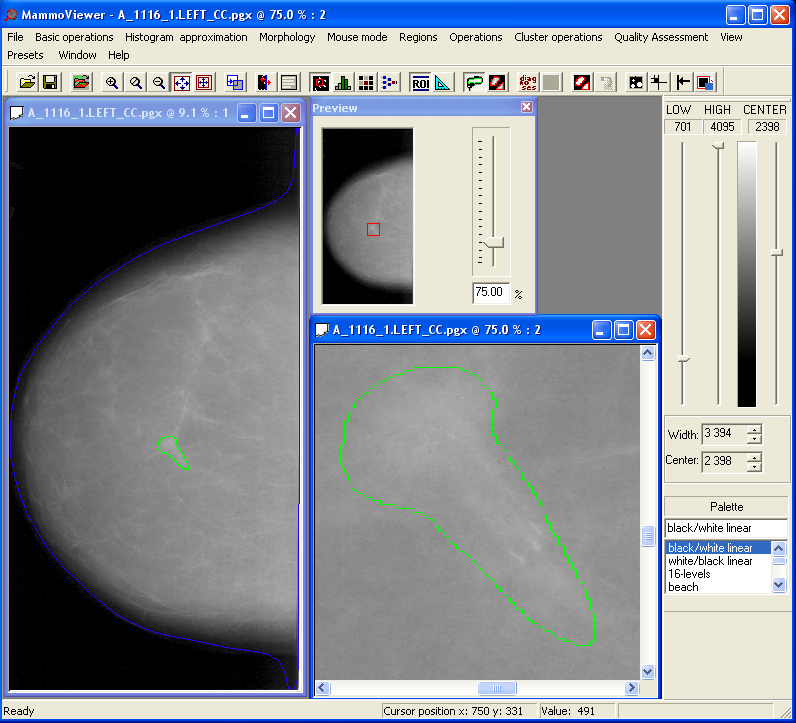
Task: Click the green speech-bubble region icon
Action: click(x=474, y=82)
